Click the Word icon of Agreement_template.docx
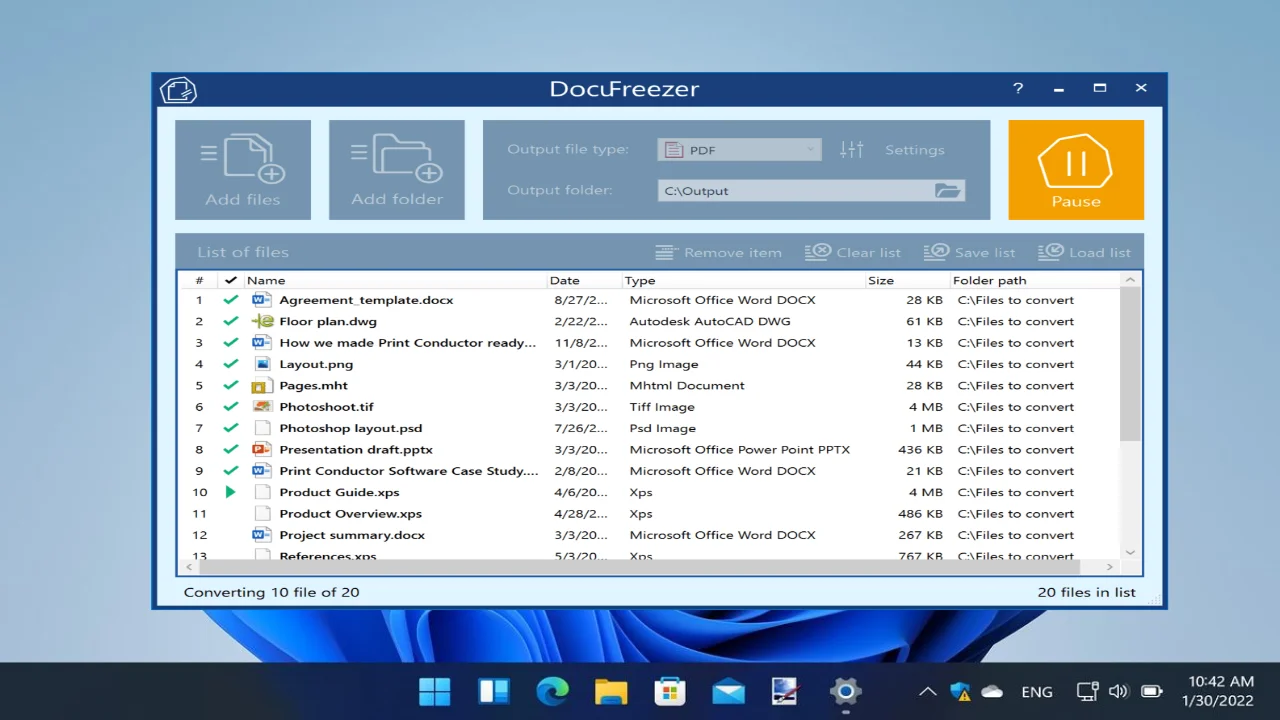 [x=262, y=300]
